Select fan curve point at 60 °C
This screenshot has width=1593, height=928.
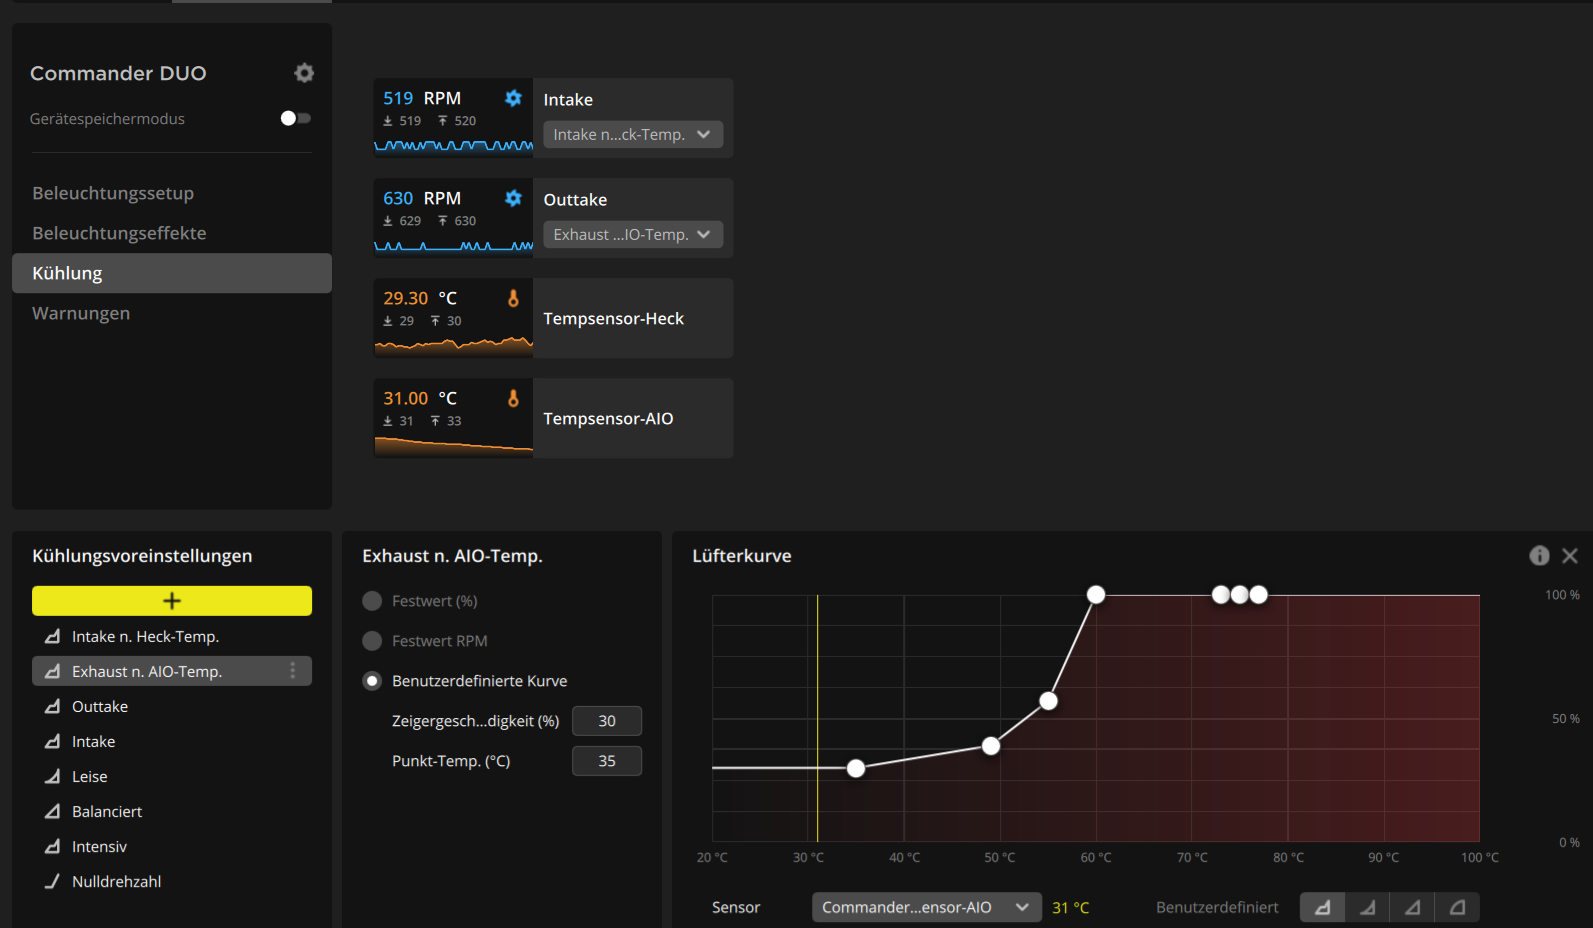click(x=1096, y=595)
